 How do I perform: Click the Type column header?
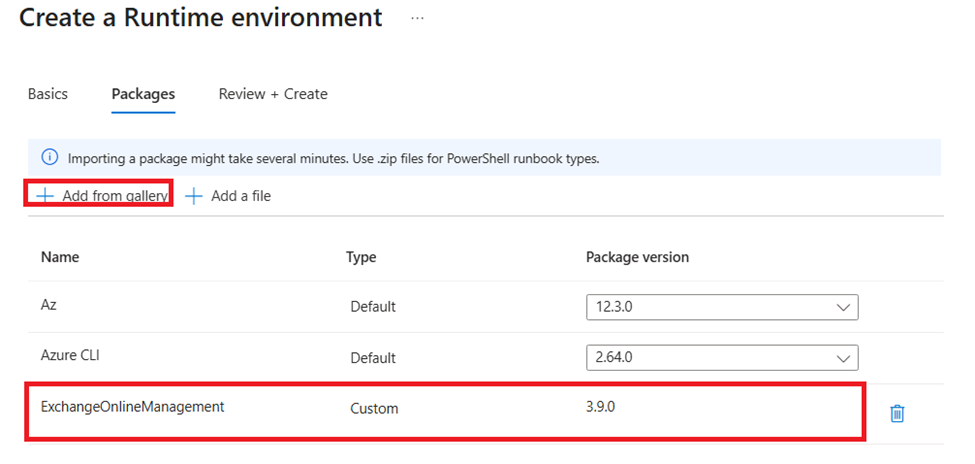[361, 257]
